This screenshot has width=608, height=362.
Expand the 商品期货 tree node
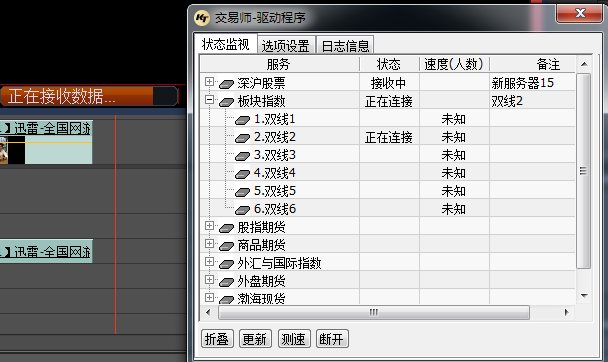click(209, 243)
